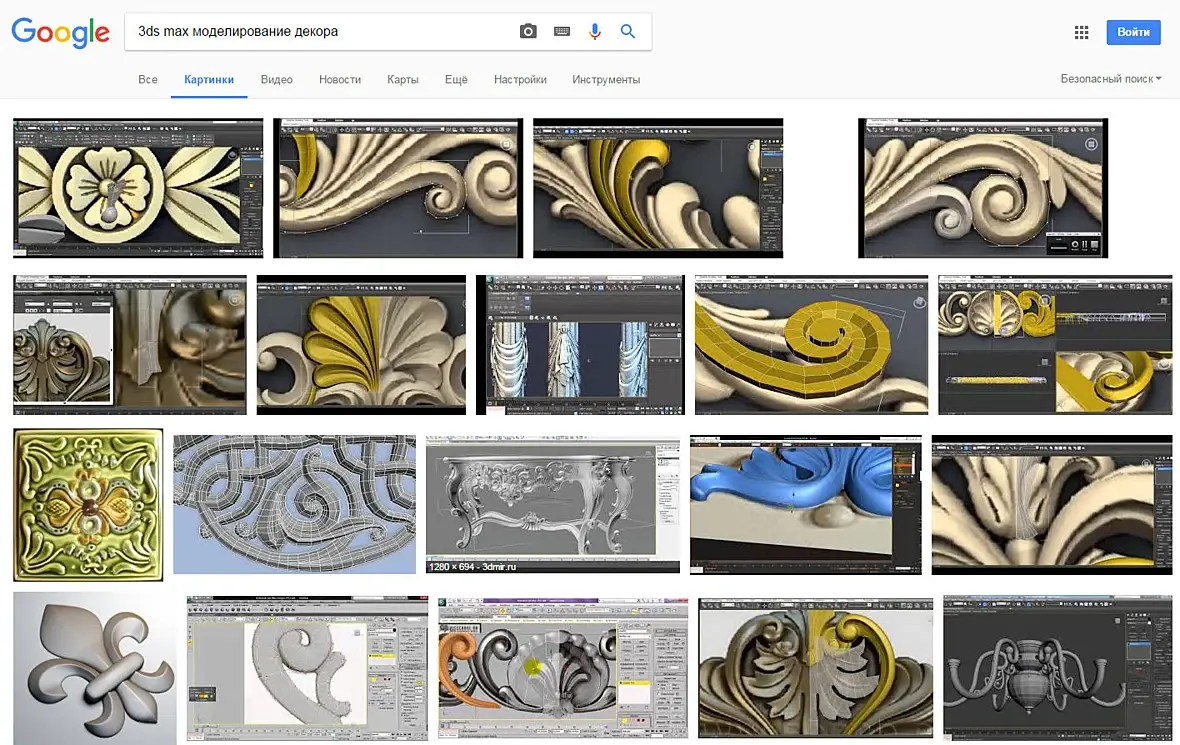Click the Google logo
Screen dimensions: 1180x745
[60, 32]
